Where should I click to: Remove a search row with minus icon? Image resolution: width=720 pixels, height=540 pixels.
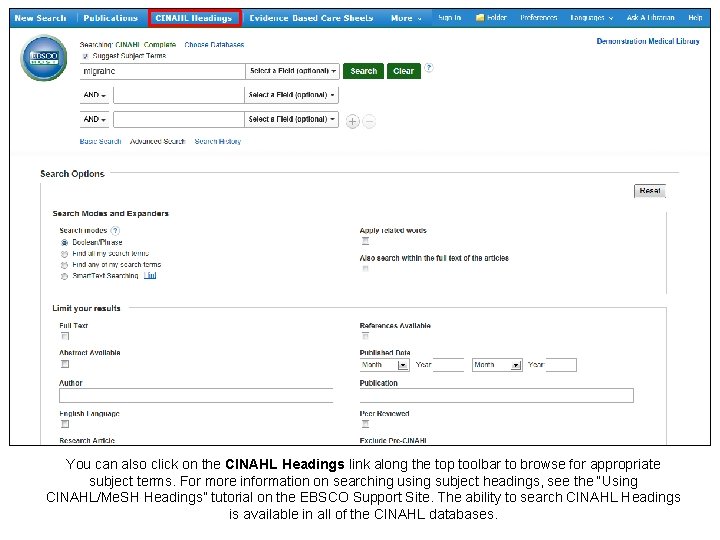coord(369,122)
